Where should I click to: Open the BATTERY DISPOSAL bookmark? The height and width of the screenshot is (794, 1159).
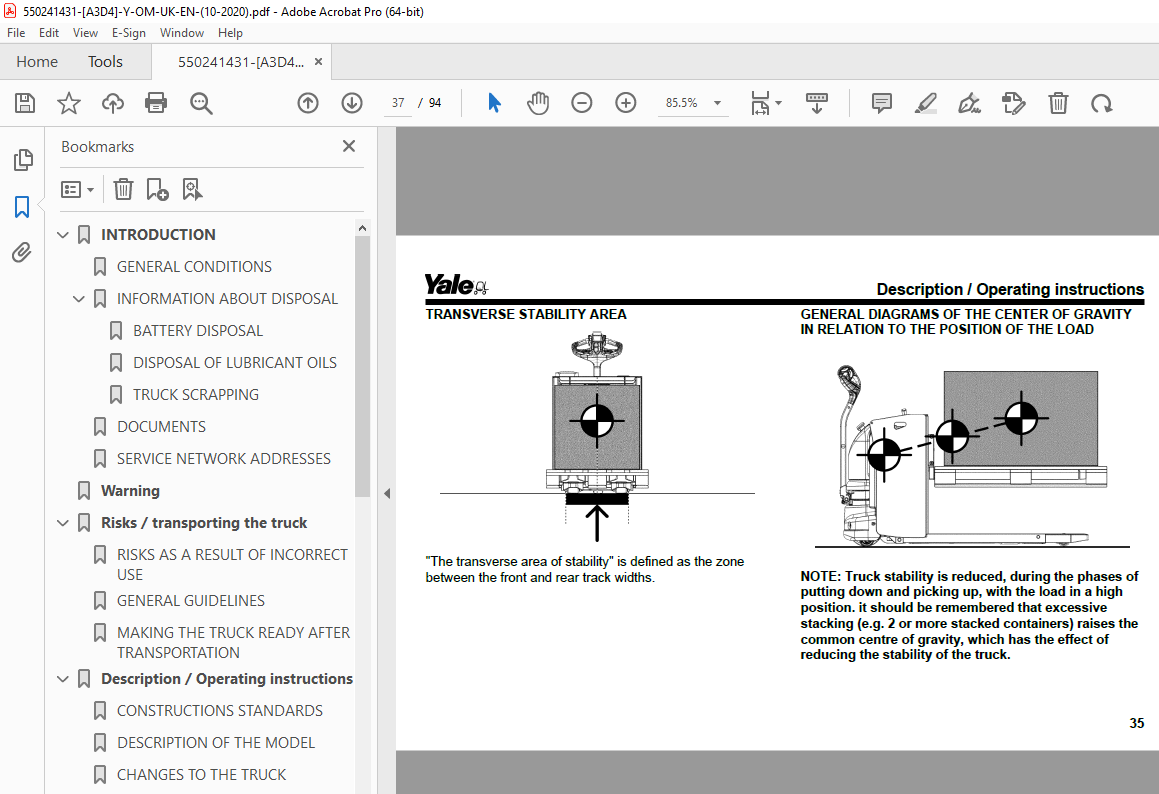198,330
